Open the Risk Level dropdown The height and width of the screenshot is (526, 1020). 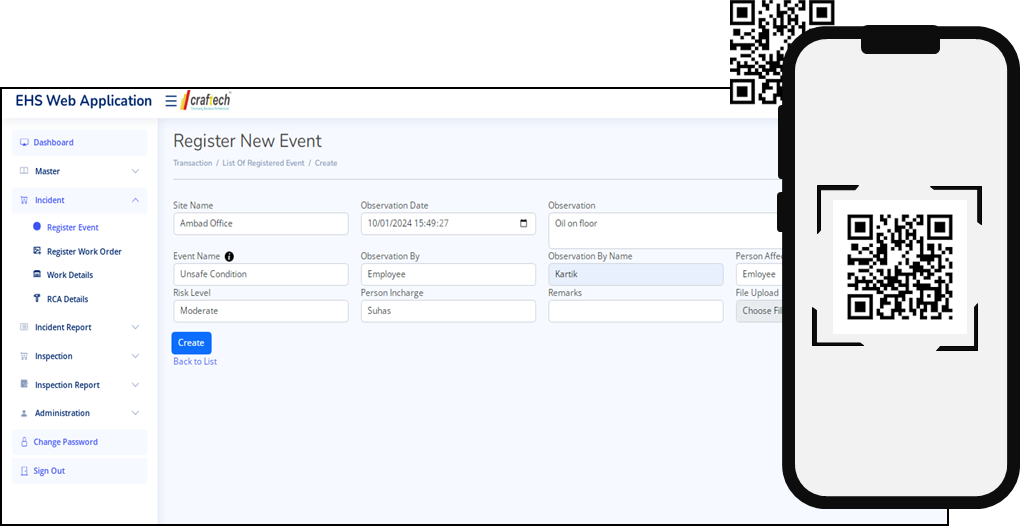(261, 311)
